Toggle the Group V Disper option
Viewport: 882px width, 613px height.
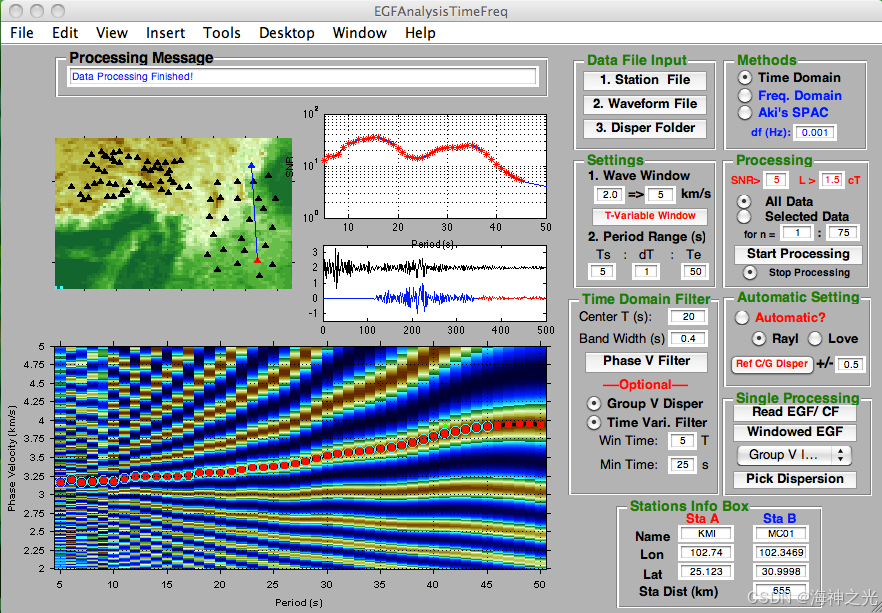click(593, 403)
